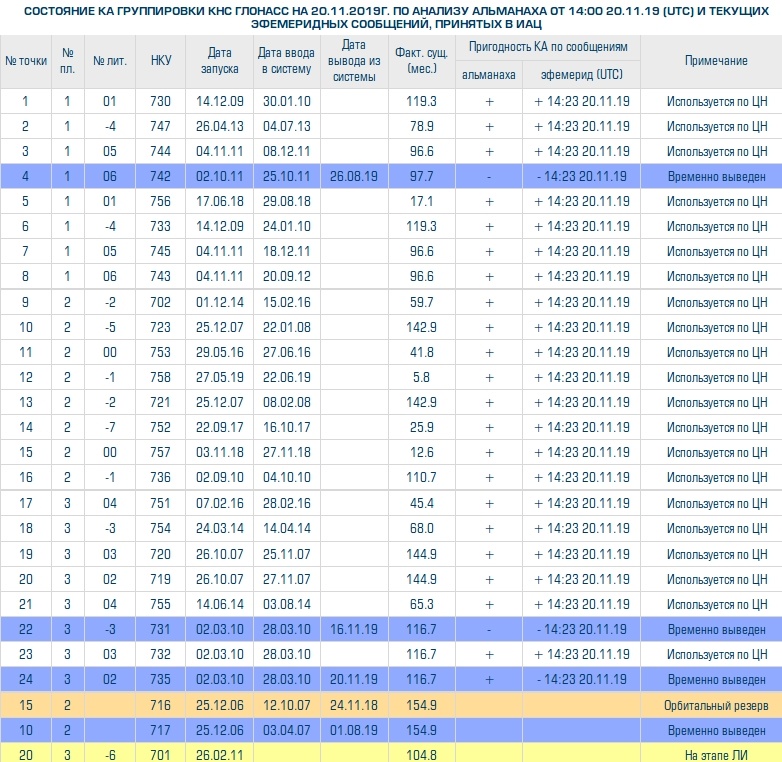Click lifetime value 5.8

421,377
